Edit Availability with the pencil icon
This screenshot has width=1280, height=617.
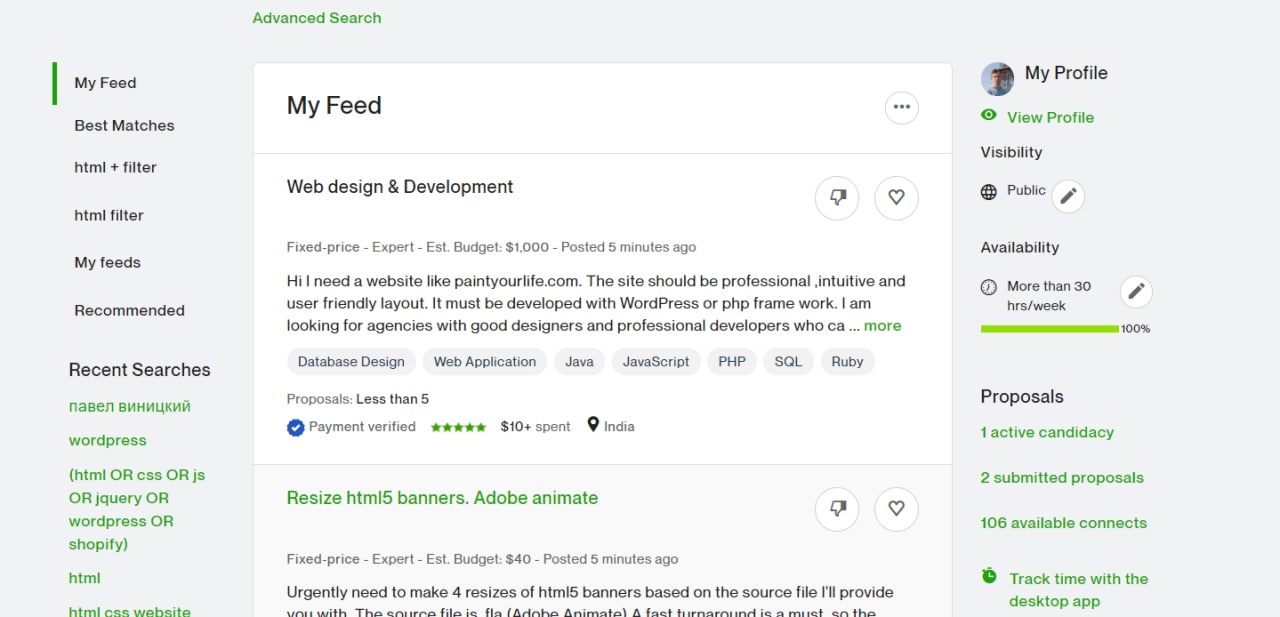pos(1135,292)
